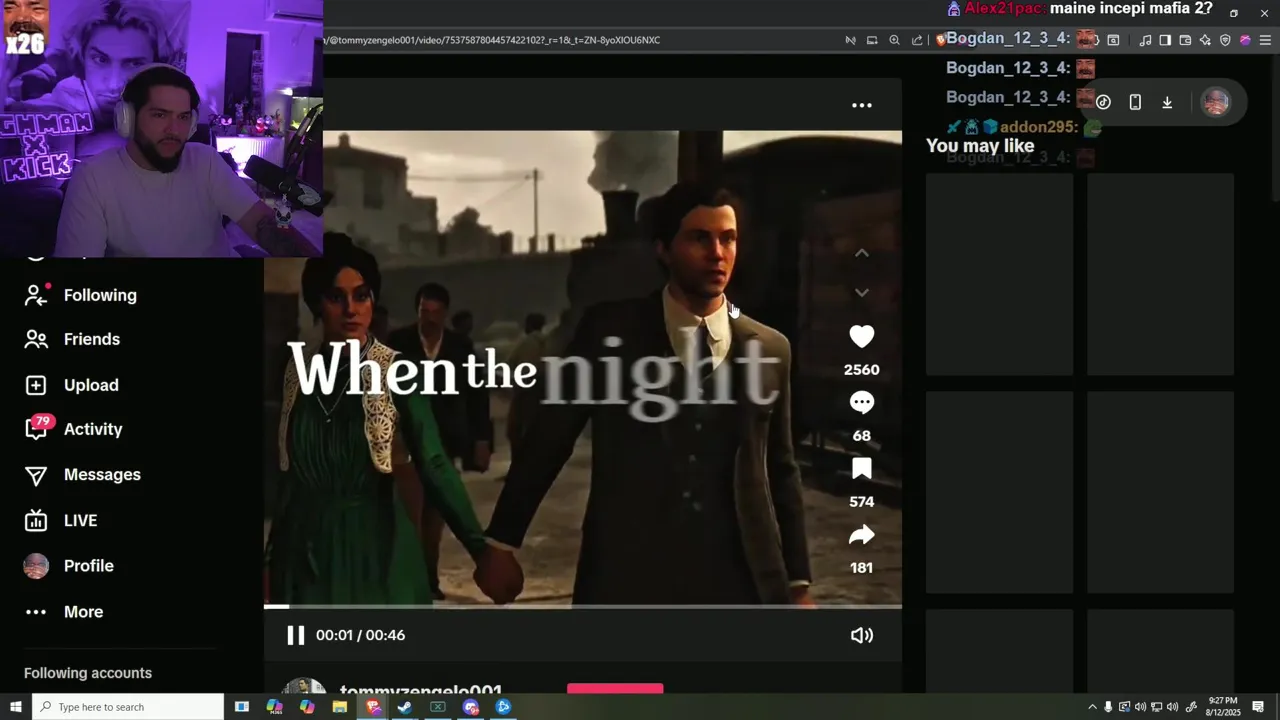Image resolution: width=1280 pixels, height=720 pixels.
Task: Open the Upload page
Action: click(71, 385)
